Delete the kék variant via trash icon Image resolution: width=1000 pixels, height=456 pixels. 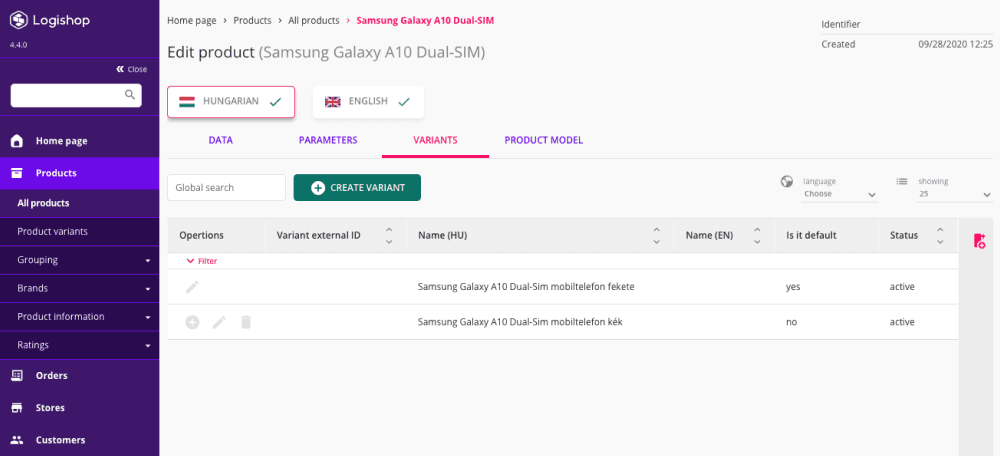(246, 322)
